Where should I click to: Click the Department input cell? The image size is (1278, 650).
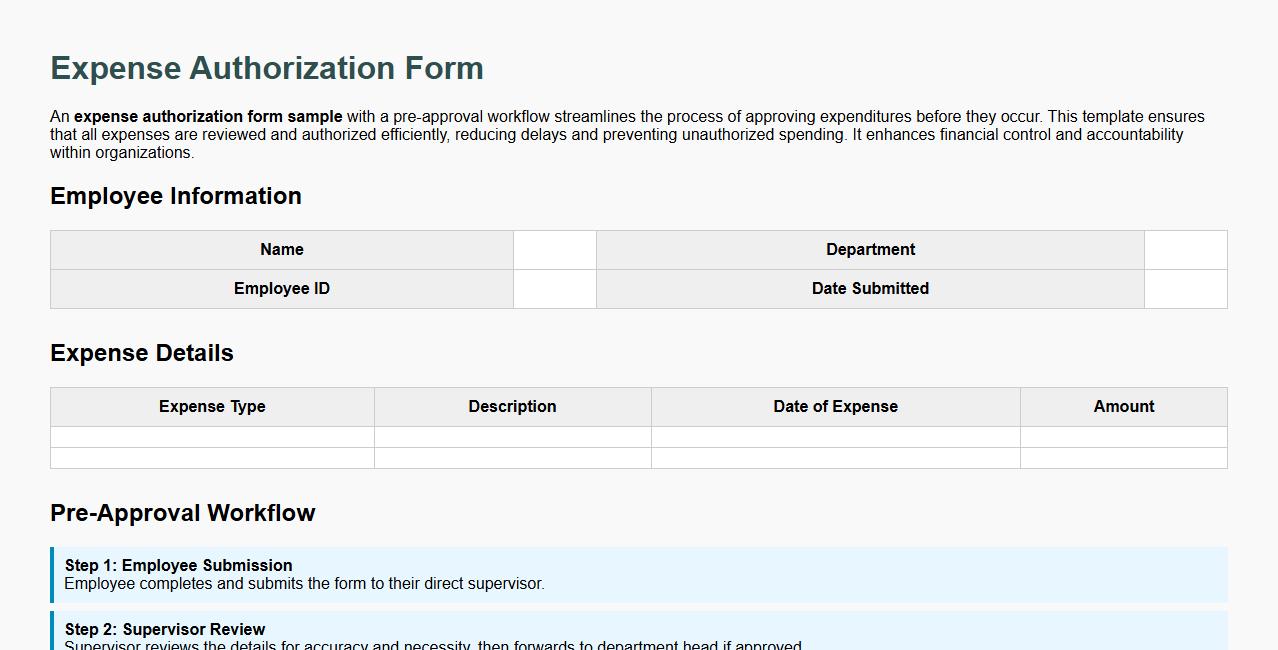(x=1185, y=249)
